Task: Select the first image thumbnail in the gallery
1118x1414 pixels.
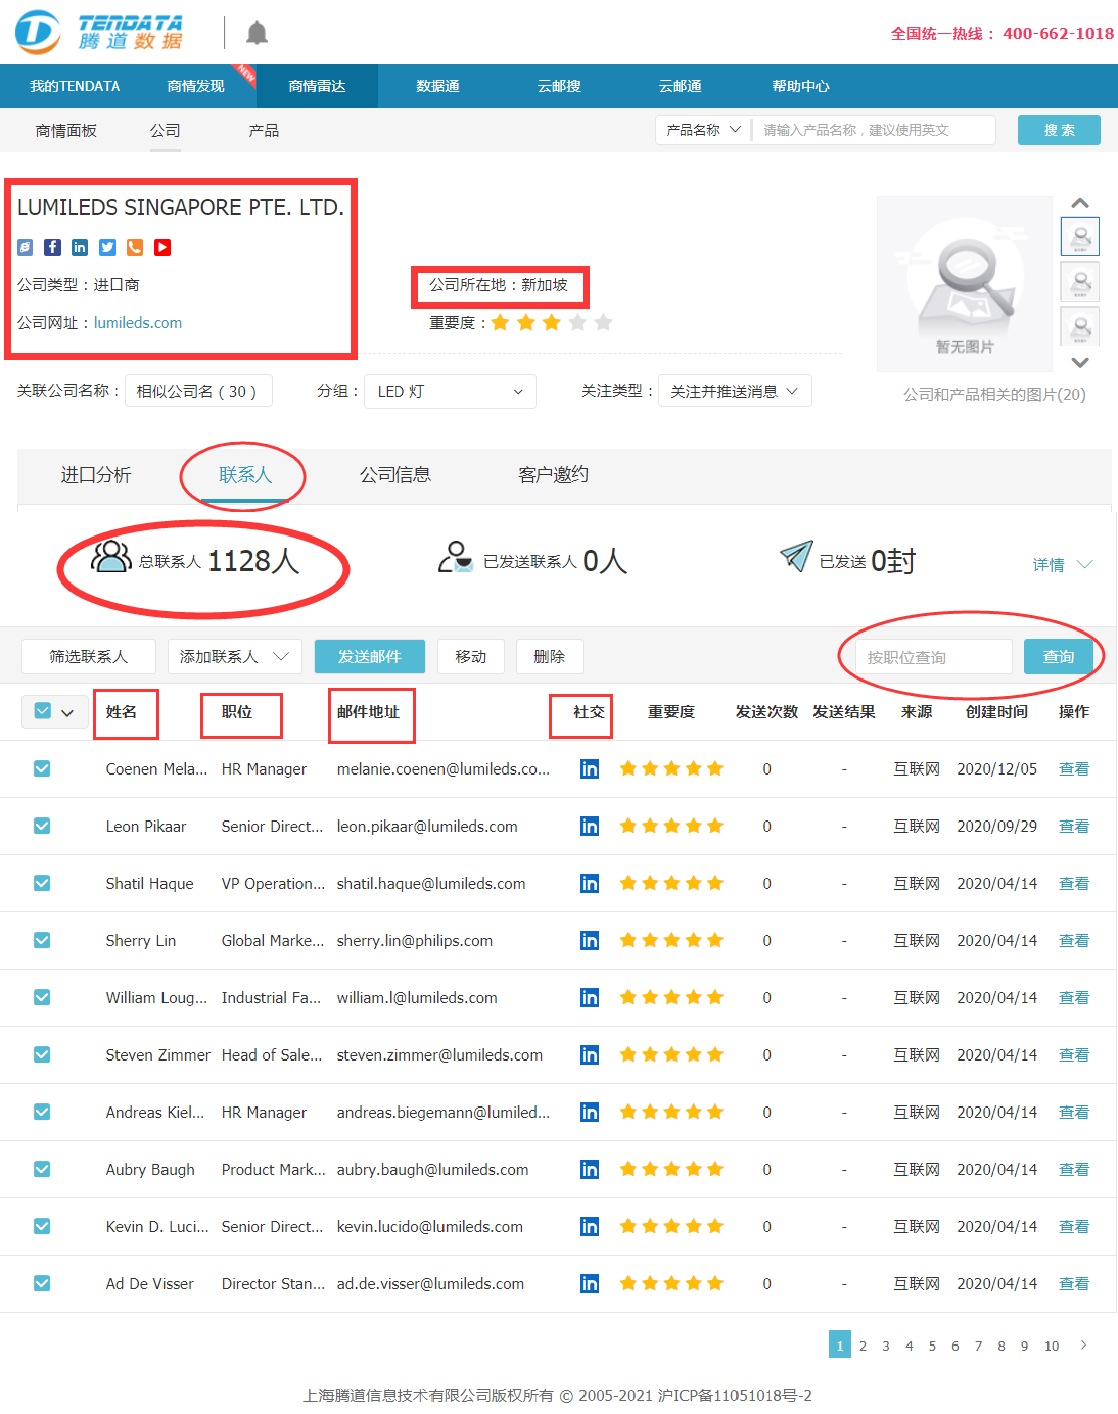Action: [x=1080, y=237]
